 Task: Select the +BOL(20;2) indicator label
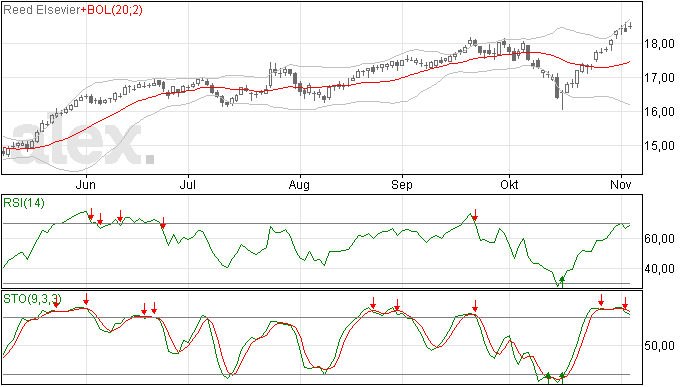(x=112, y=10)
